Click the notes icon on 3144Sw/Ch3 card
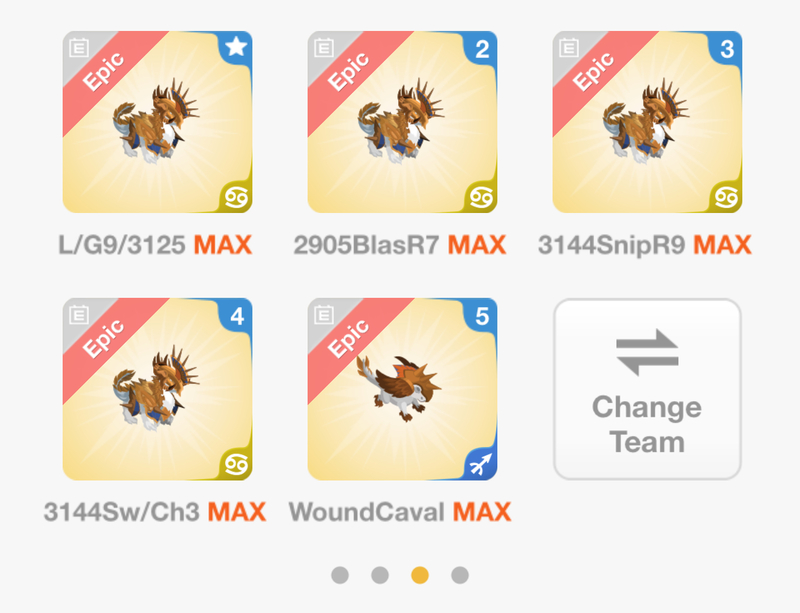Viewport: 800px width, 613px height. [x=79, y=315]
